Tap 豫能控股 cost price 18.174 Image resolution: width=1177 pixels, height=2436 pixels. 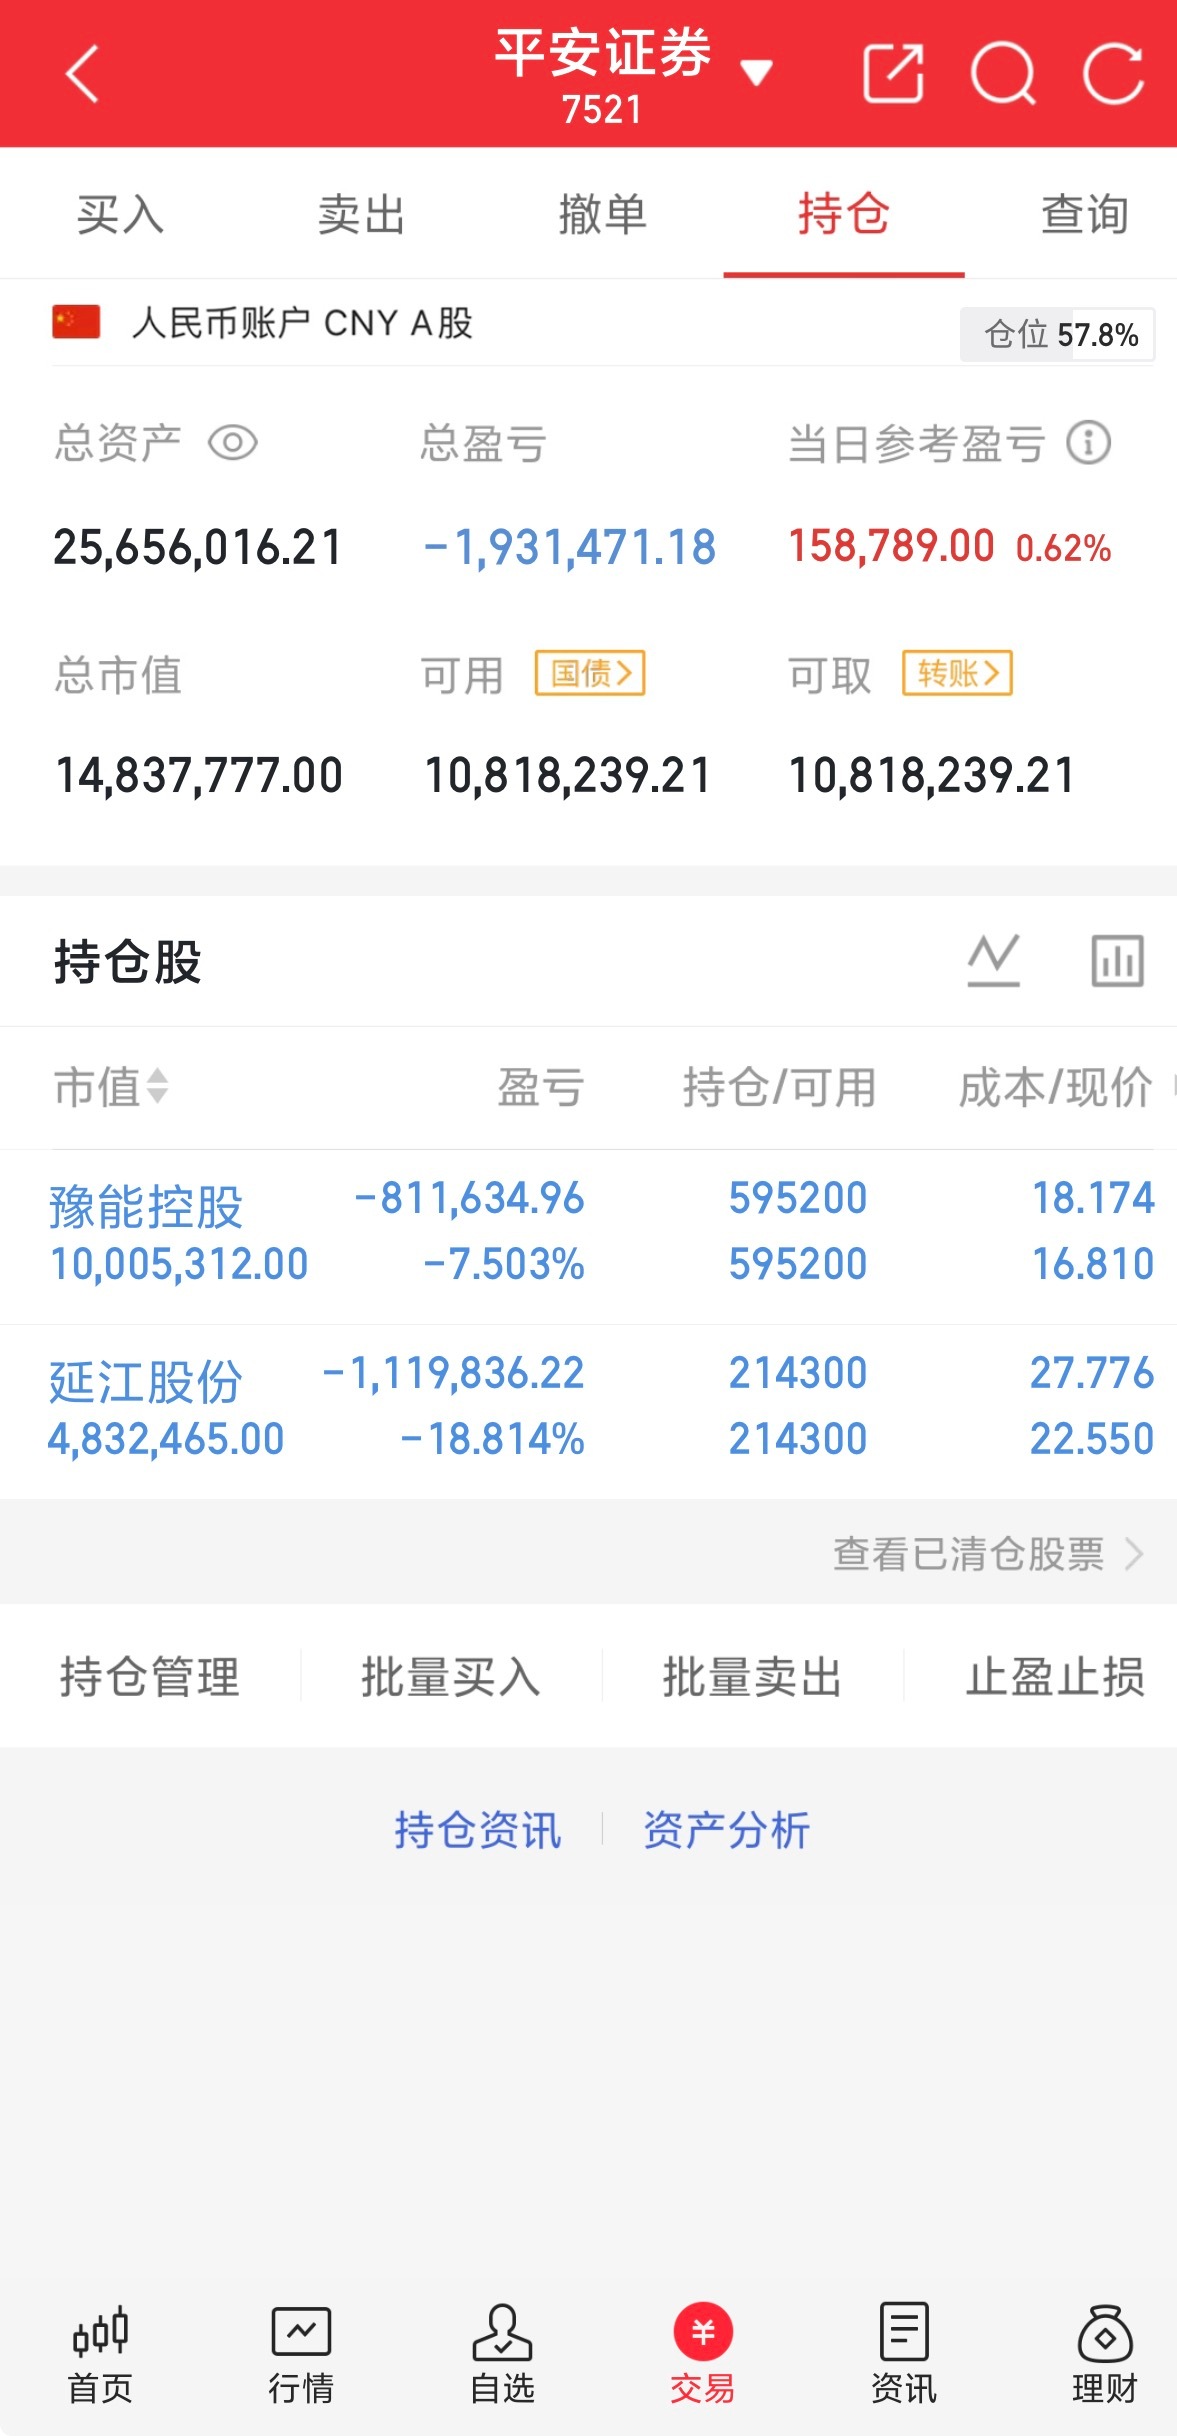(x=1093, y=1198)
